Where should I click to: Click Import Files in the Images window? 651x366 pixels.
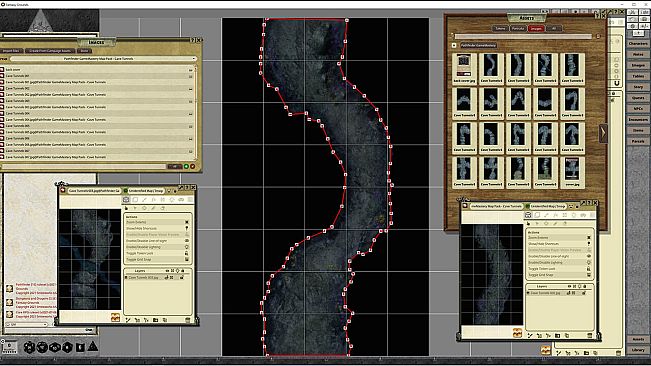pos(11,51)
